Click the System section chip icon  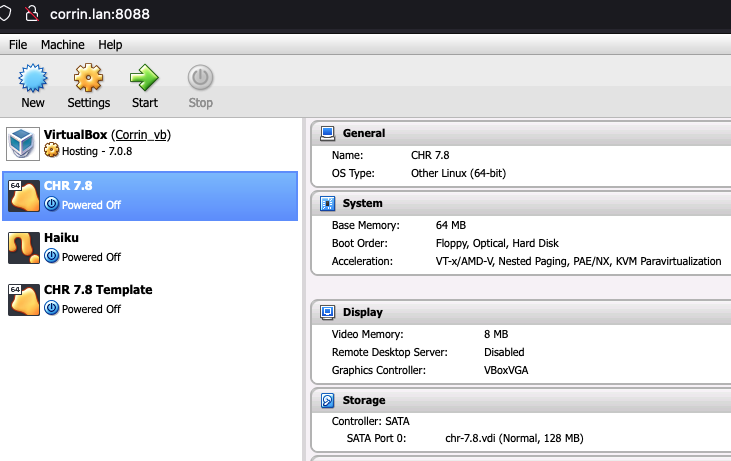[327, 204]
